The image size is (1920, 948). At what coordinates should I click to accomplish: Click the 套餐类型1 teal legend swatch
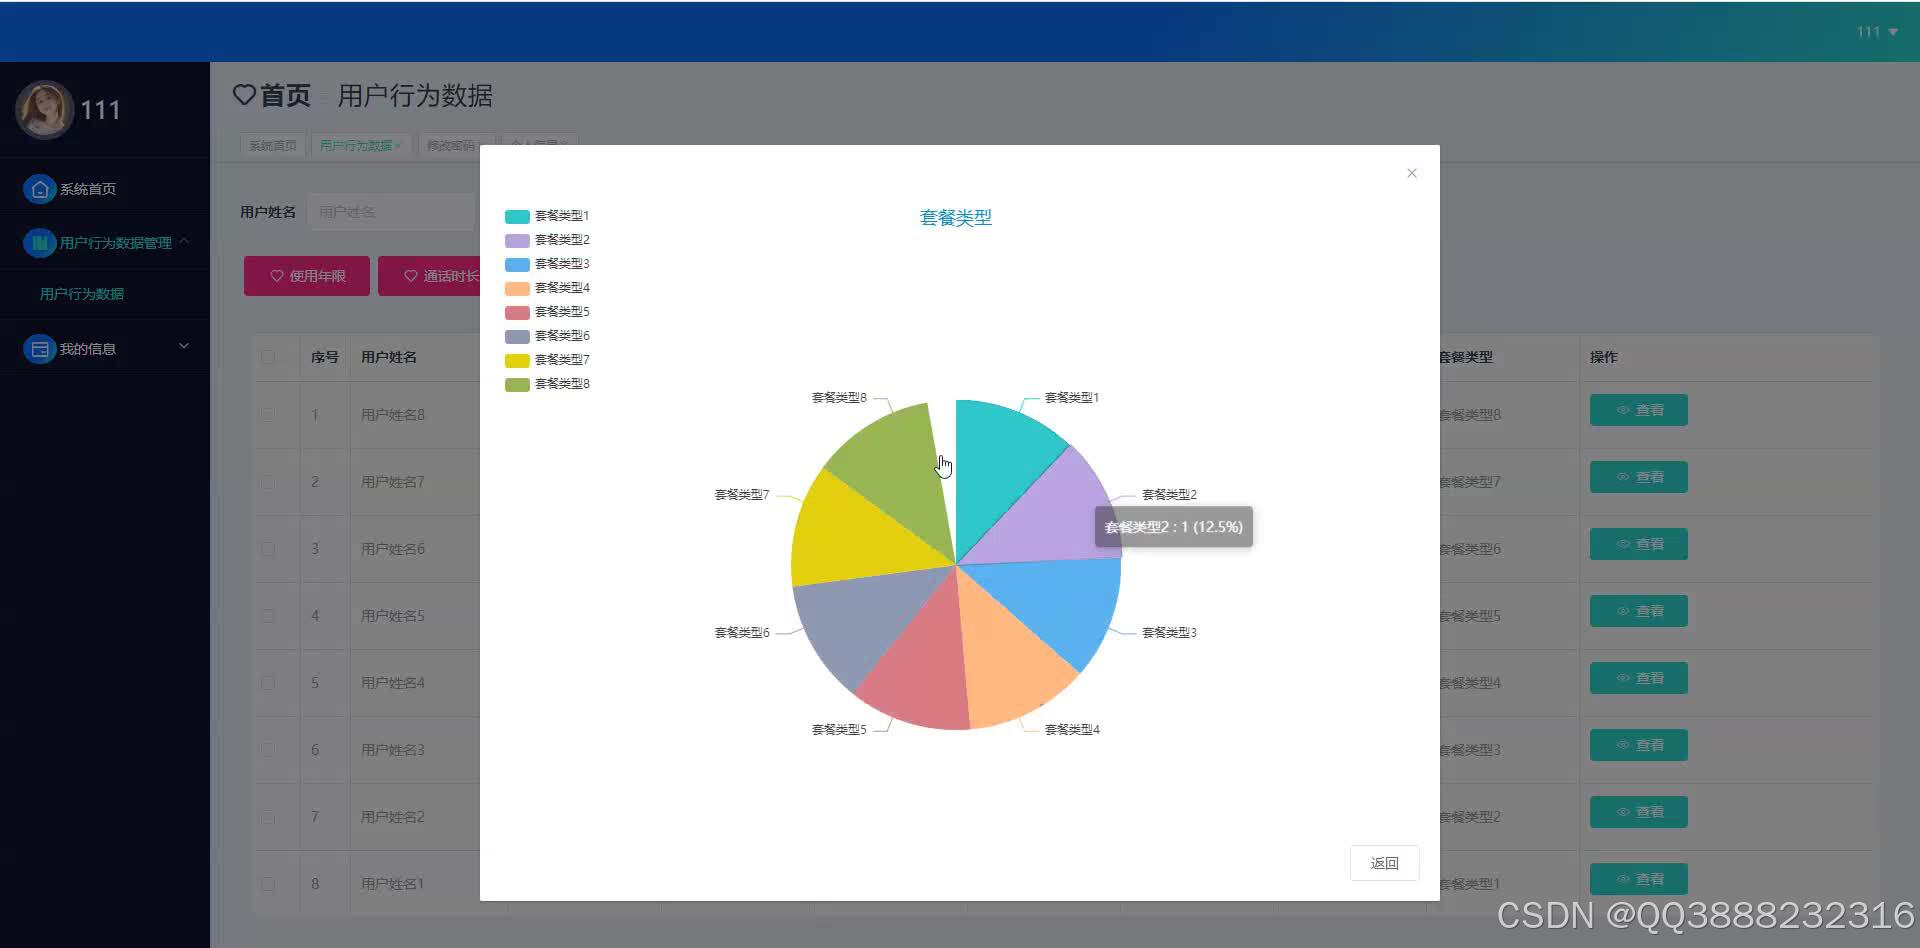[515, 215]
